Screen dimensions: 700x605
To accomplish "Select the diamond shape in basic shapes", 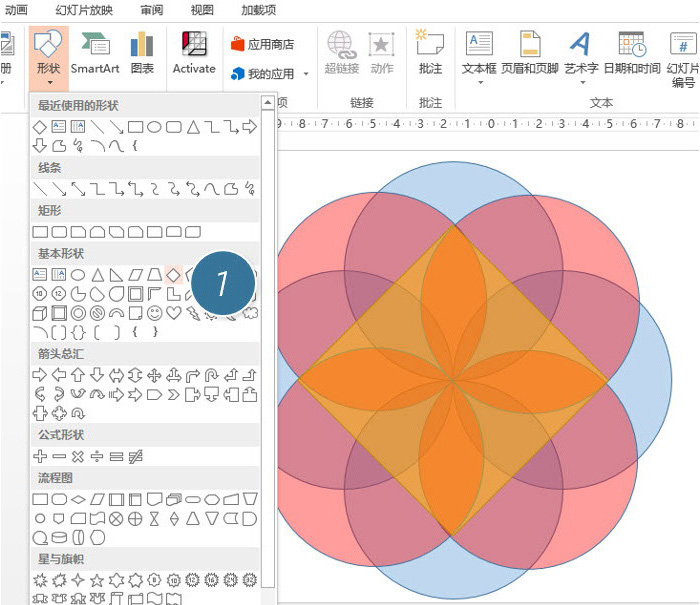I will [173, 275].
